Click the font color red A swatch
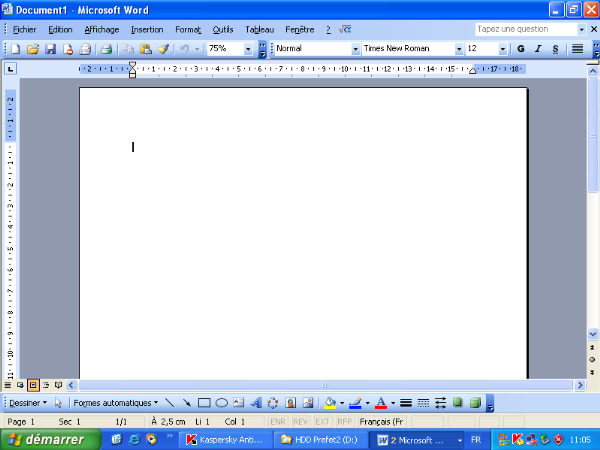This screenshot has height=450, width=600. click(x=380, y=403)
